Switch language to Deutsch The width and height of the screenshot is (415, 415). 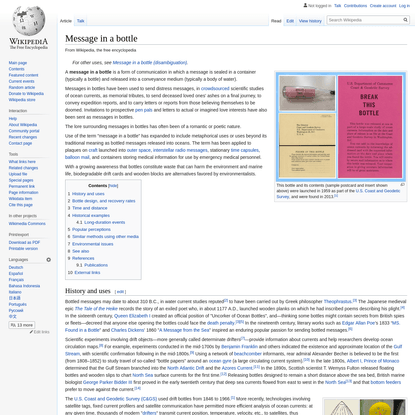[16, 267]
